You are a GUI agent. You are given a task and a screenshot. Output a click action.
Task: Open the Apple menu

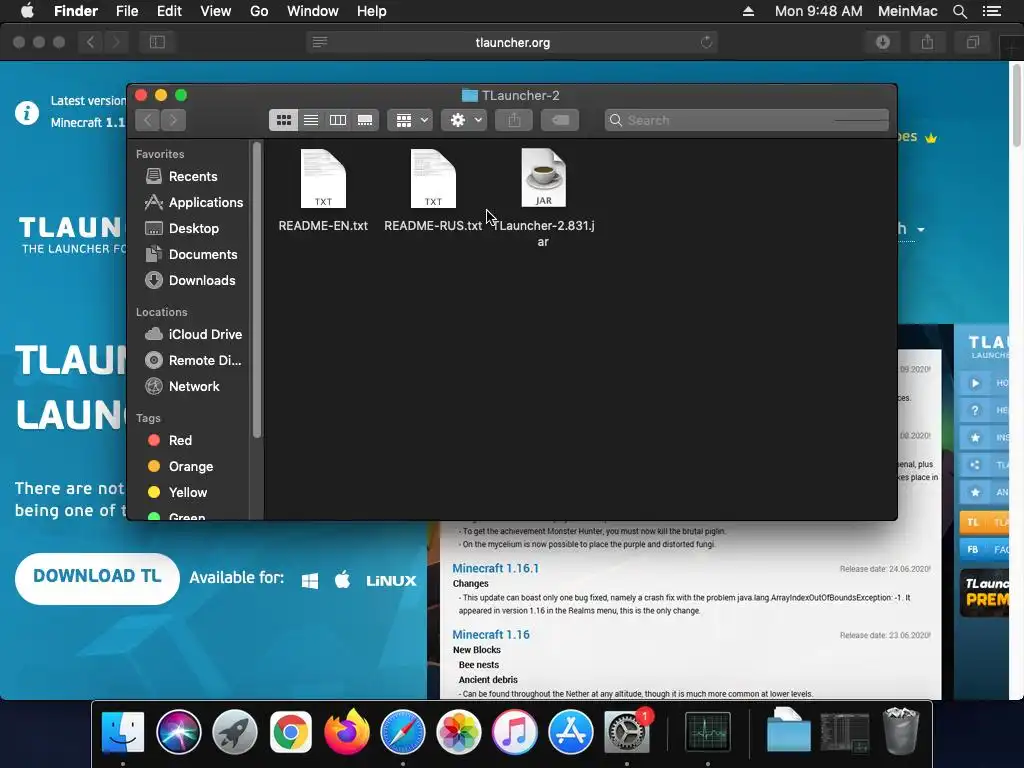pos(27,11)
